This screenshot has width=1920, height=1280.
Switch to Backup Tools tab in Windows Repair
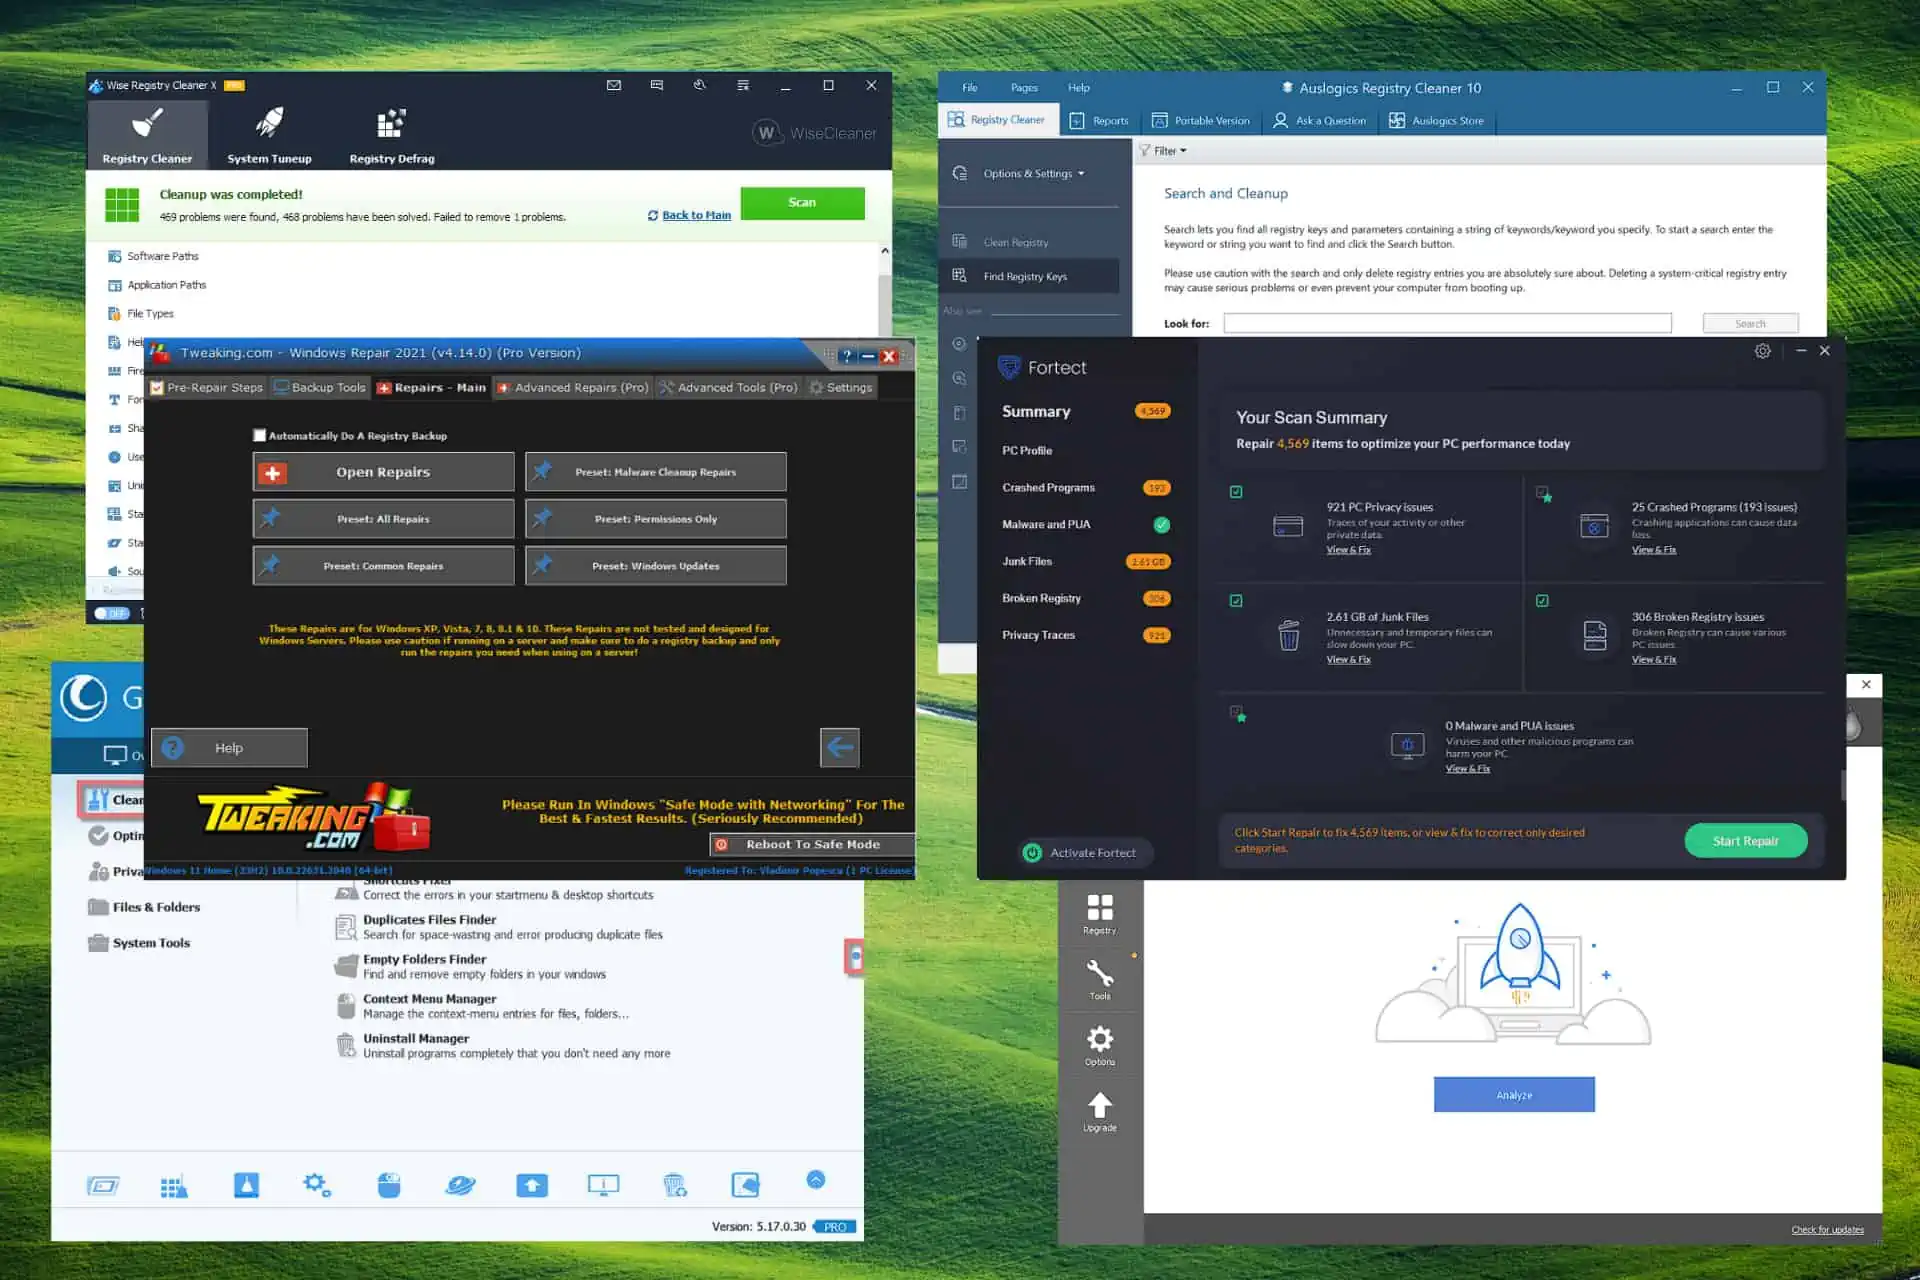coord(320,388)
